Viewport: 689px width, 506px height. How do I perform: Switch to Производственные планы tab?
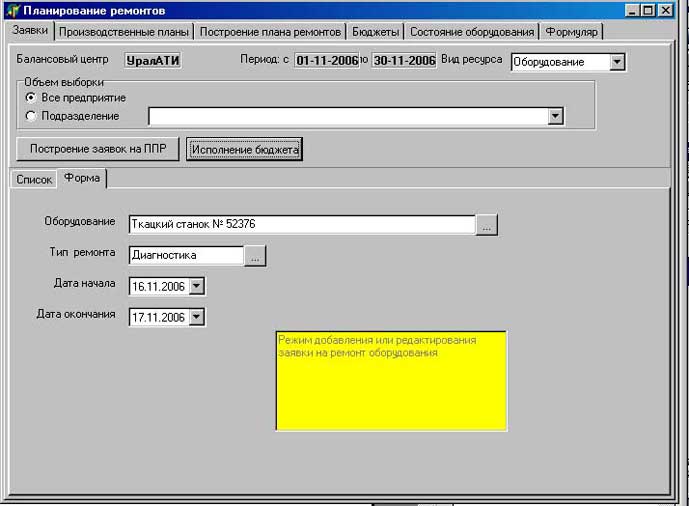point(124,32)
